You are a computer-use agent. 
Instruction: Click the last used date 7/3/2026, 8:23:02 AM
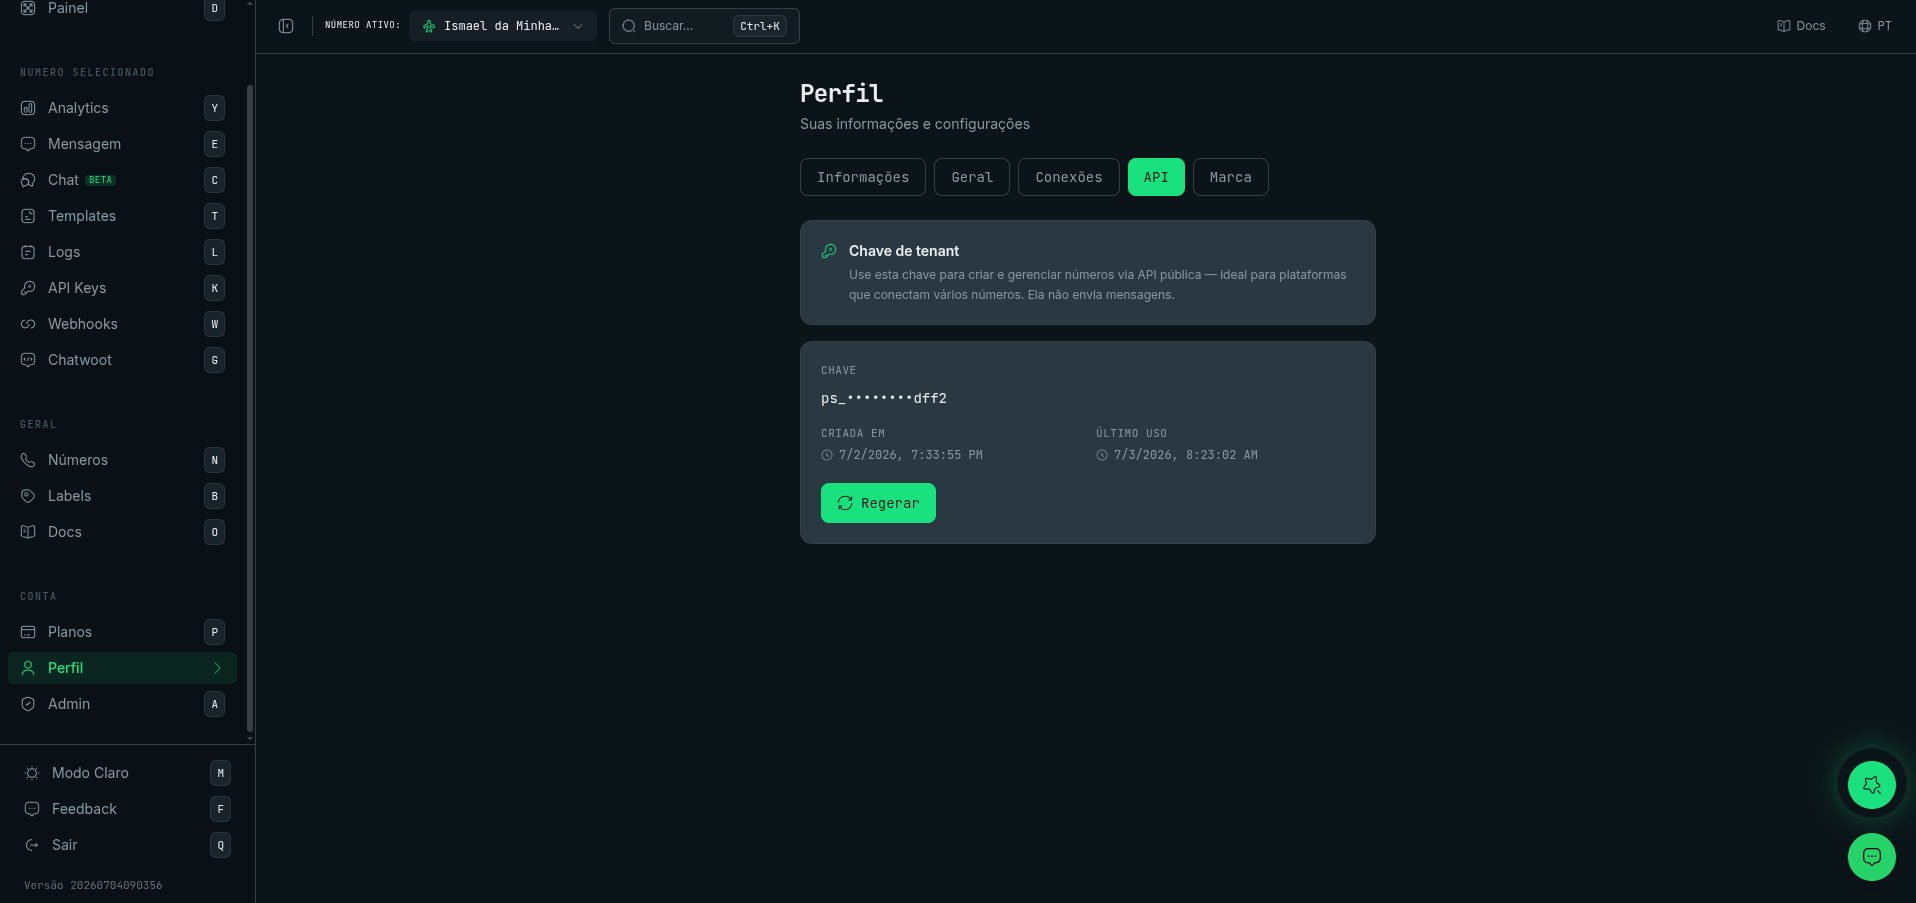[1186, 455]
